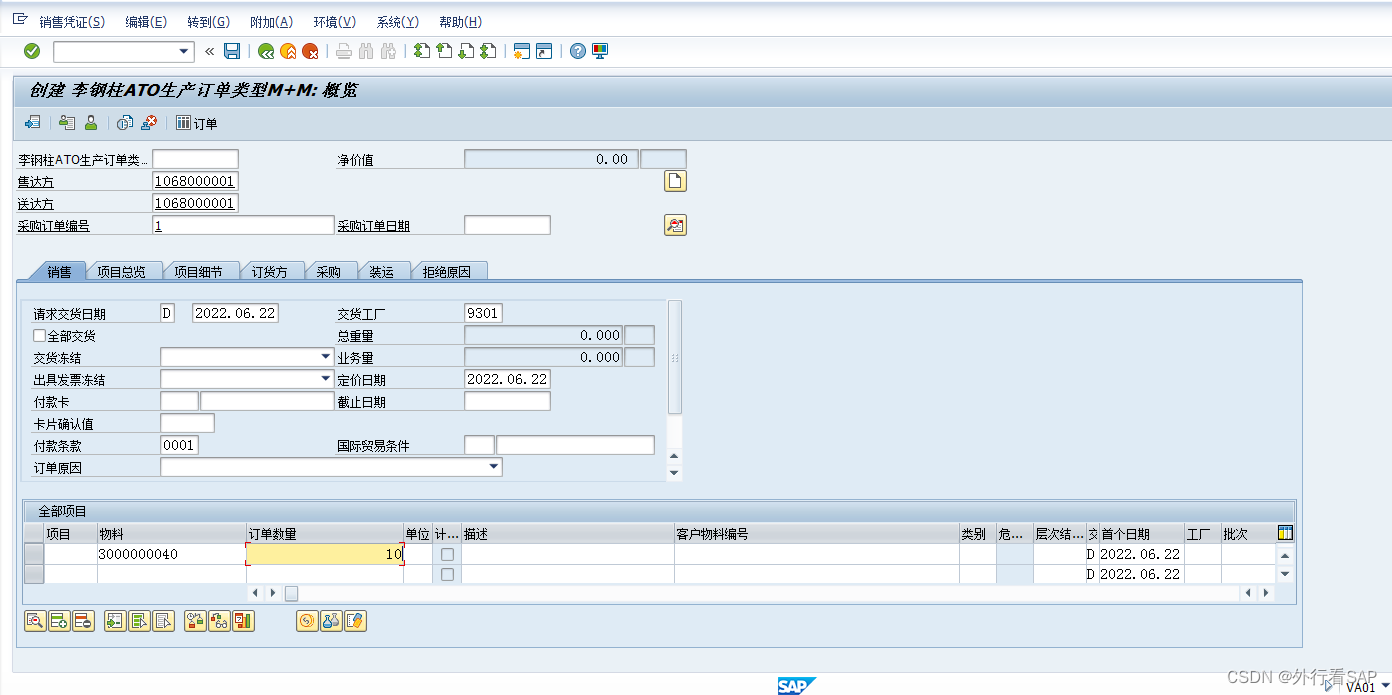Check the box in second item row
Image resolution: width=1392 pixels, height=695 pixels.
447,574
